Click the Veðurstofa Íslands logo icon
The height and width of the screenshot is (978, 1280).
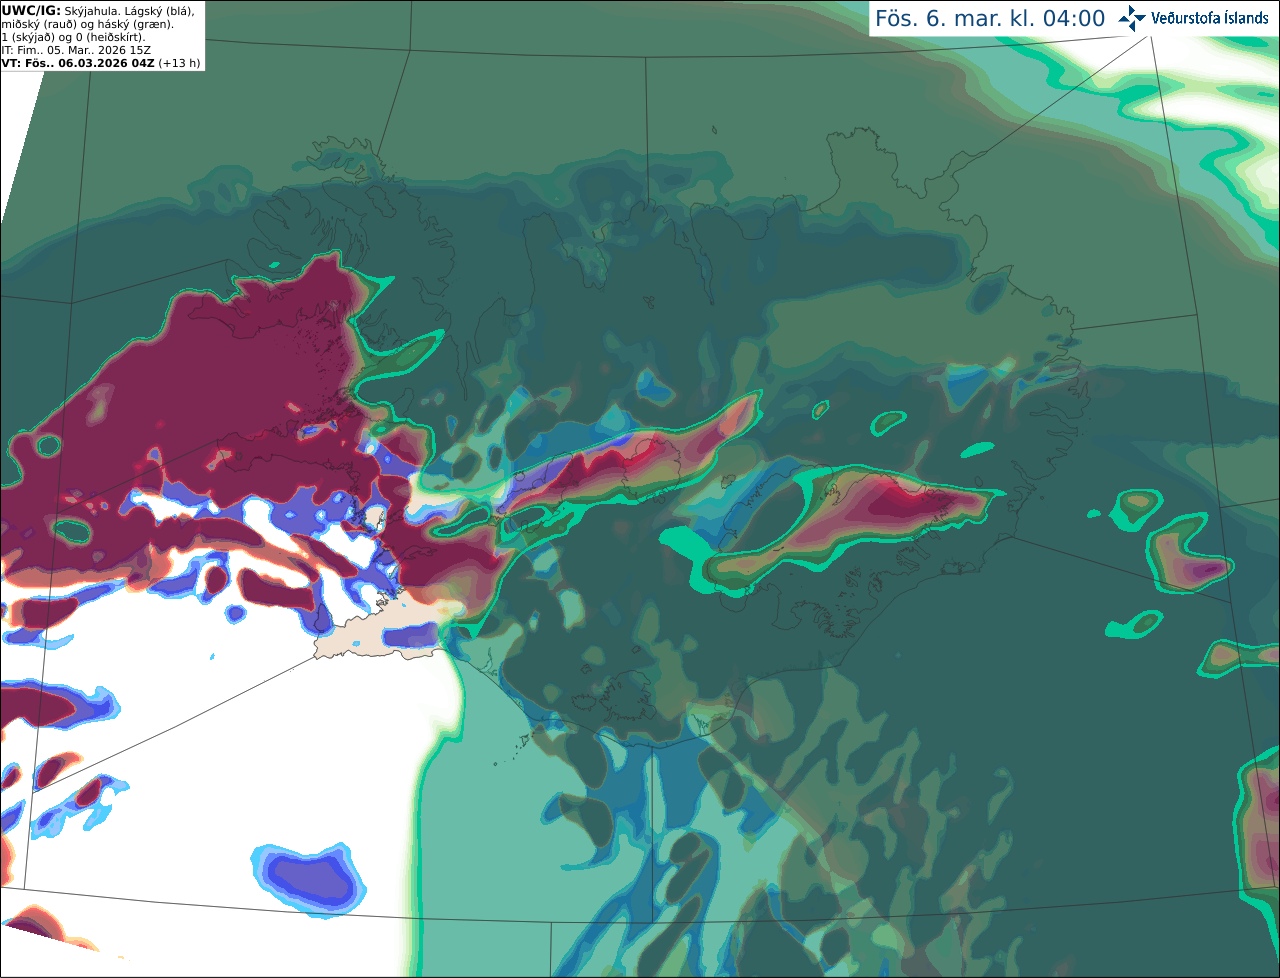coord(1132,18)
